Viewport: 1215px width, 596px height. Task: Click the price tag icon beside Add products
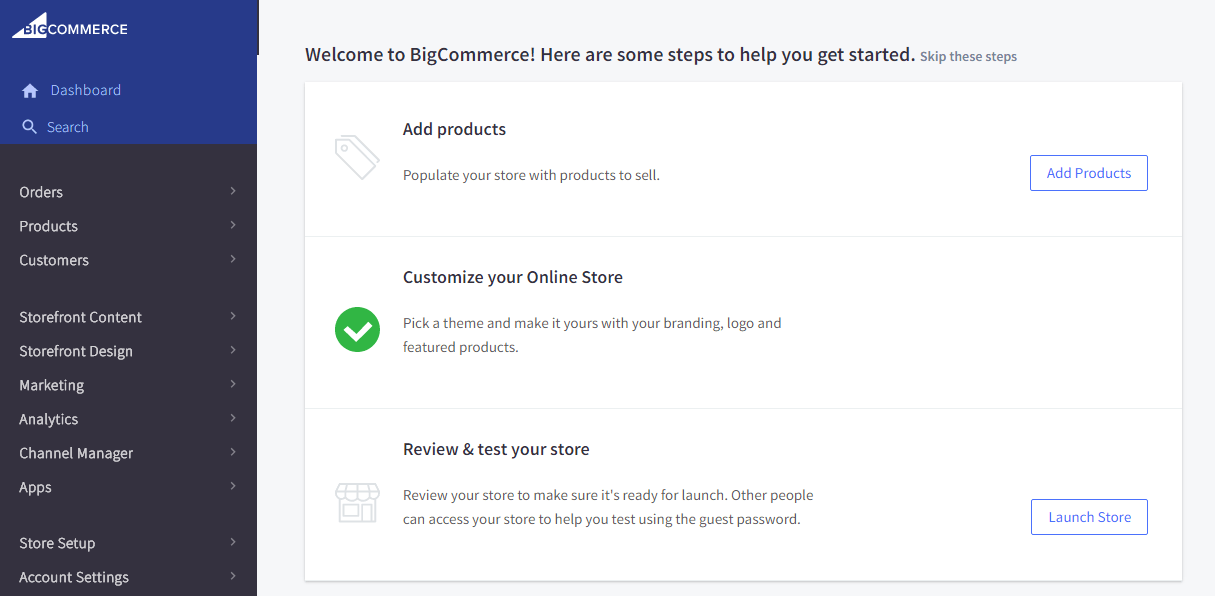coord(357,157)
